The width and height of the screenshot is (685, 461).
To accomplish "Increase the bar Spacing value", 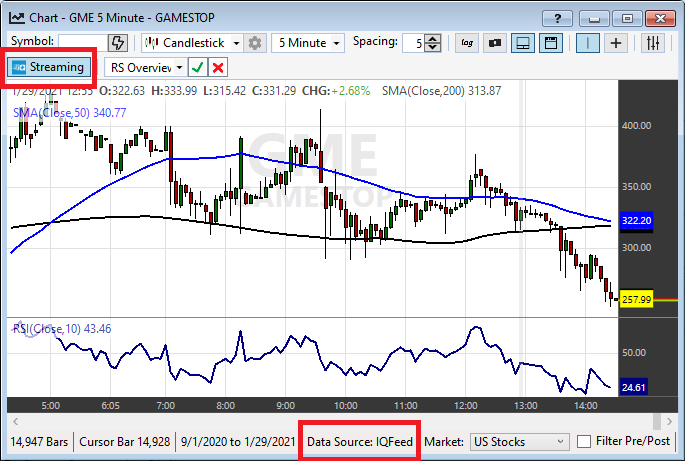I will pos(432,38).
